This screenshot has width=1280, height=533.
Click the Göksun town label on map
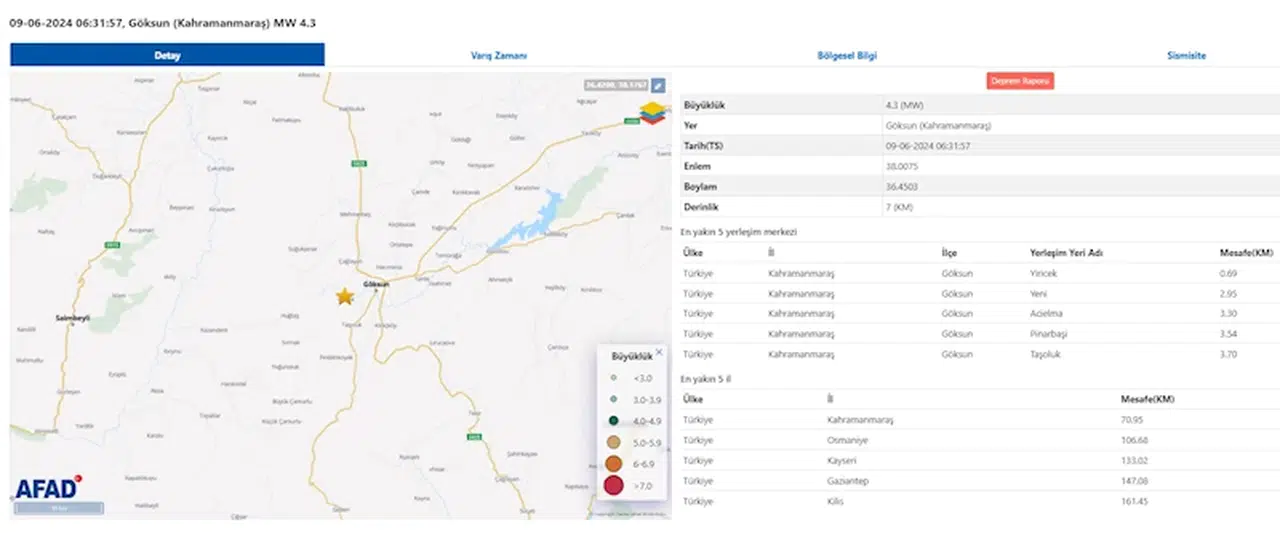[x=376, y=285]
